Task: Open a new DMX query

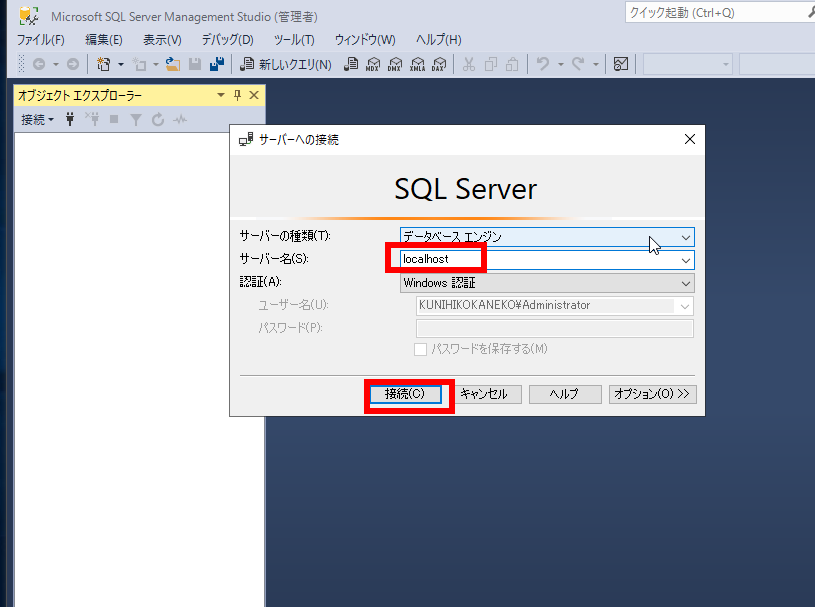Action: (x=395, y=64)
